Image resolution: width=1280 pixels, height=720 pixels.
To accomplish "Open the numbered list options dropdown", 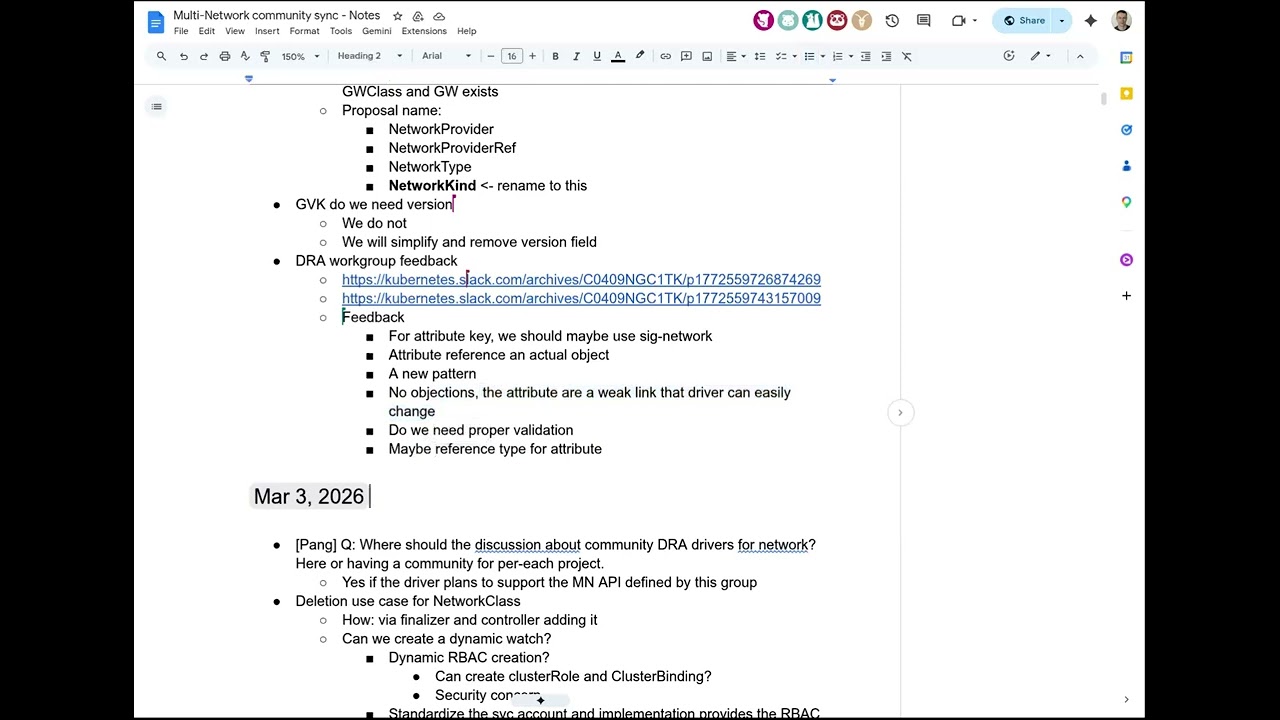I will 841,56.
